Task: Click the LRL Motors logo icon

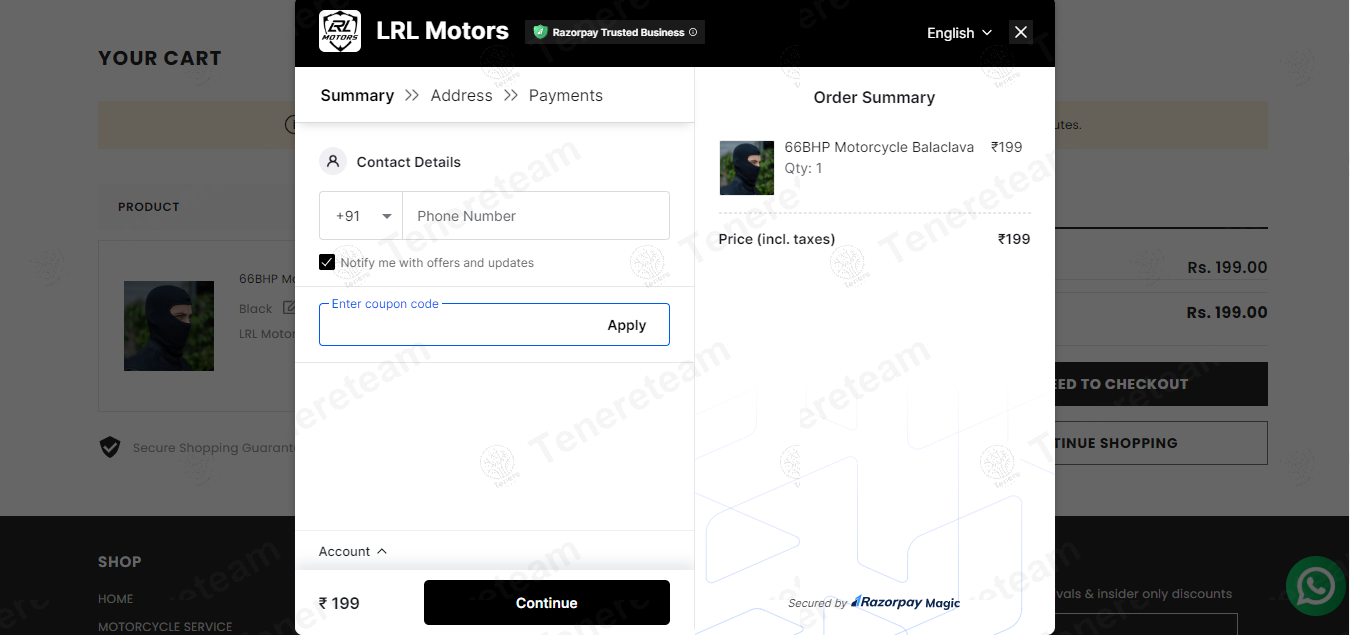Action: pyautogui.click(x=340, y=31)
